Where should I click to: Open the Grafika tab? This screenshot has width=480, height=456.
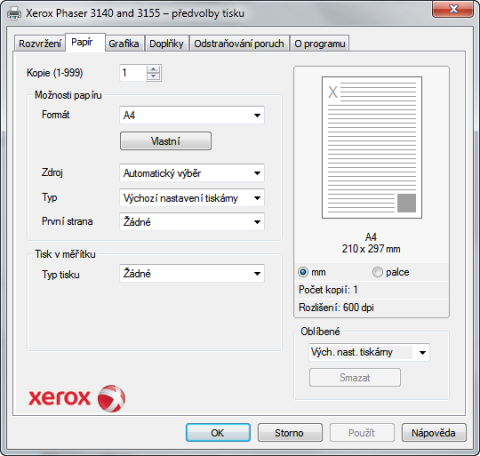[x=124, y=44]
